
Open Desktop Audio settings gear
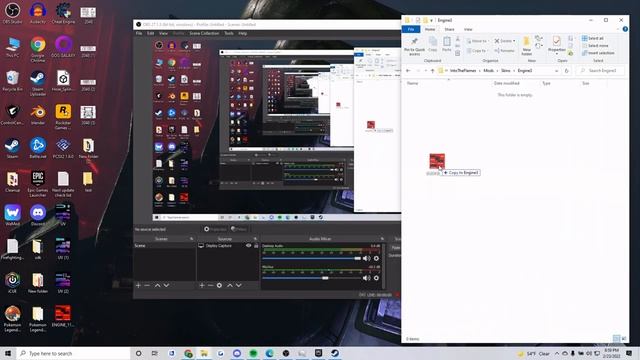[376, 258]
